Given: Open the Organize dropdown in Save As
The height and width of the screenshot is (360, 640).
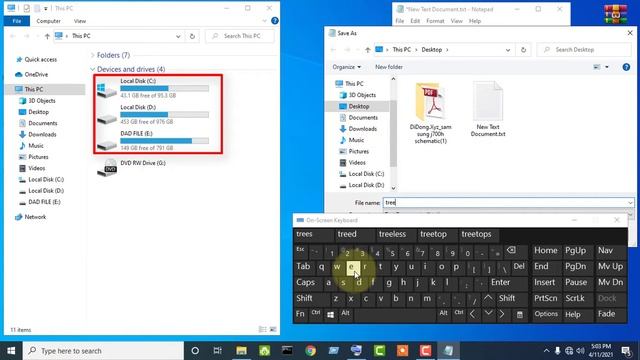Looking at the screenshot, I should [347, 67].
